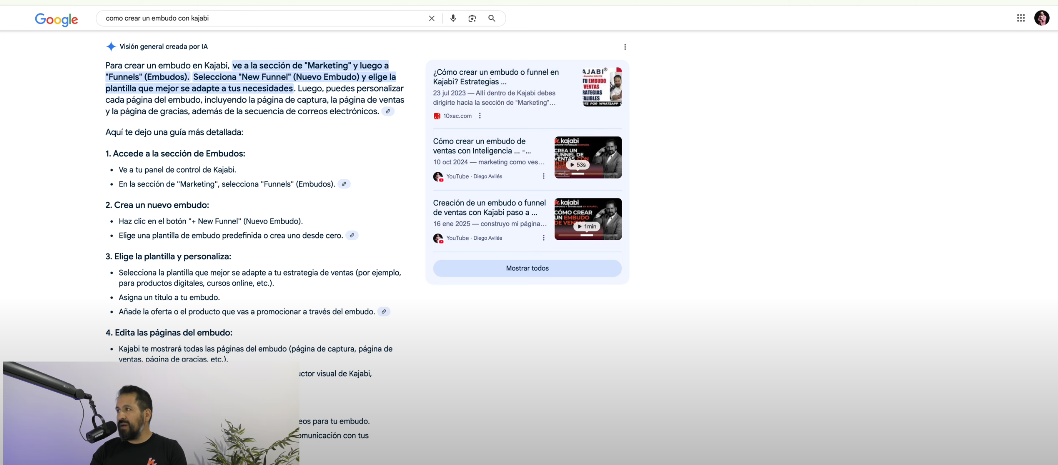Submit search with the magnifier icon
Screen dimensions: 1058x465
(x=492, y=18)
